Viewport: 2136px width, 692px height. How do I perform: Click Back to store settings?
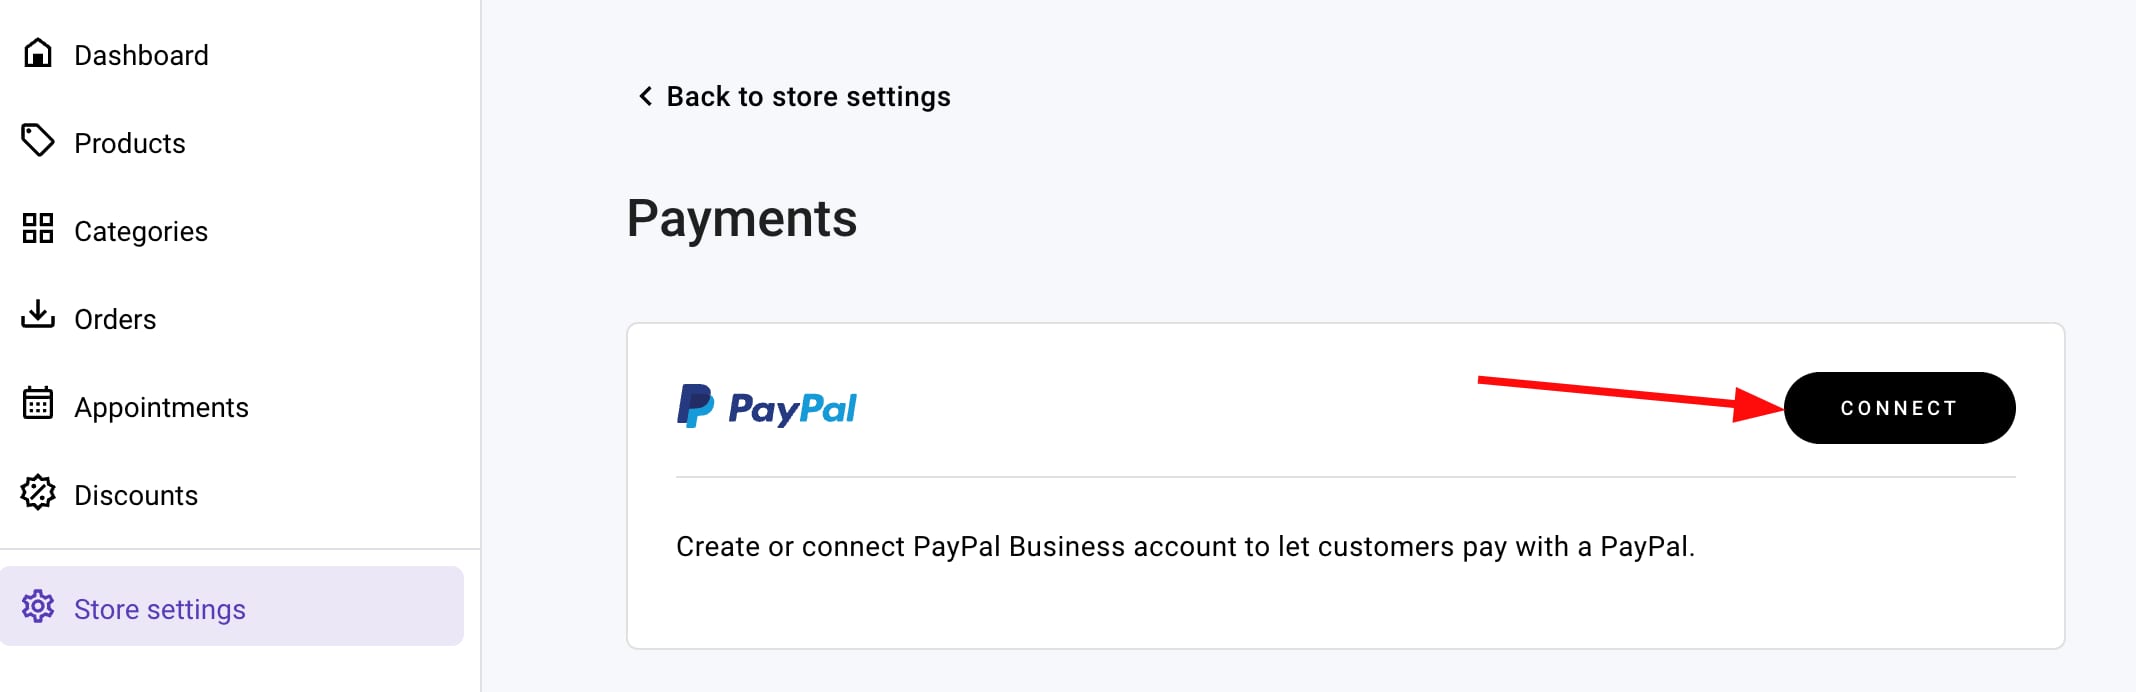coord(807,96)
